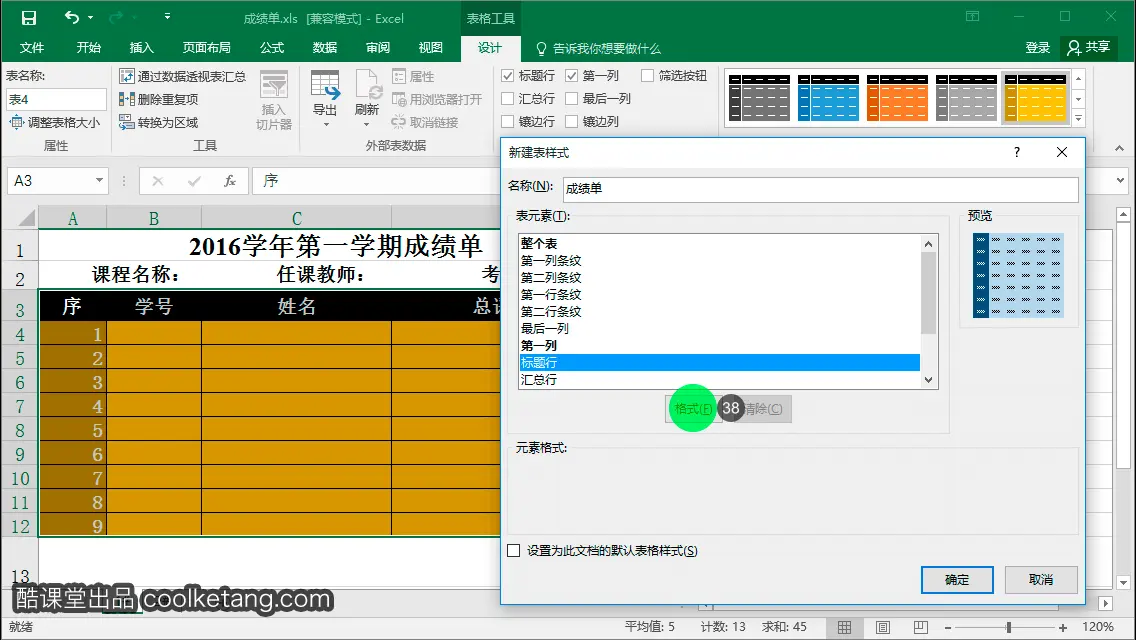Open the Page Layout (页面布局) tab
Screen dimensions: 1136x640
(x=206, y=48)
